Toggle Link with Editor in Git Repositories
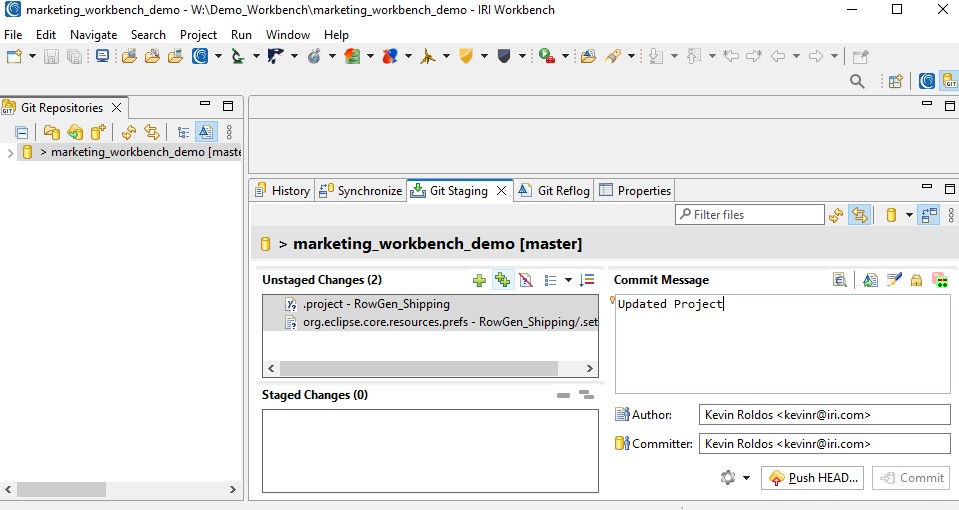Screen dimensions: 959x510 [152, 132]
